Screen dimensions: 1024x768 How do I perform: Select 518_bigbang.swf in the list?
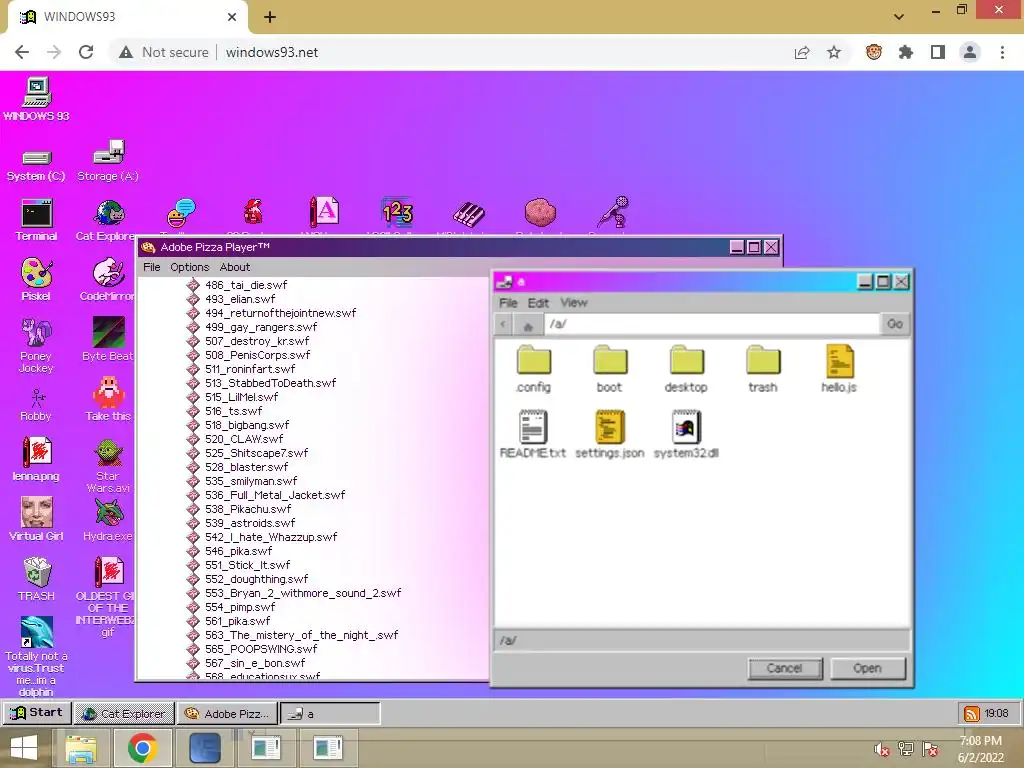click(x=247, y=425)
